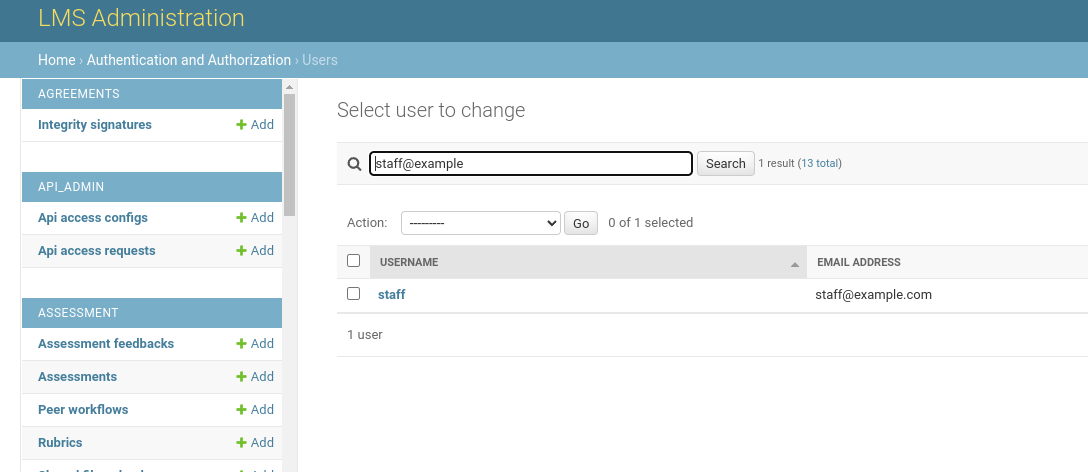1088x472 pixels.
Task: Click the '0 of 1 selected' text
Action: click(x=651, y=223)
